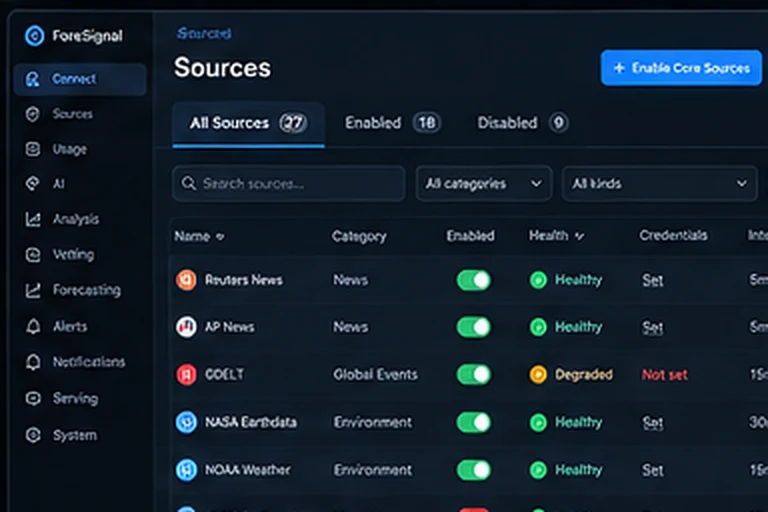Click AP News healthy status icon

[538, 327]
